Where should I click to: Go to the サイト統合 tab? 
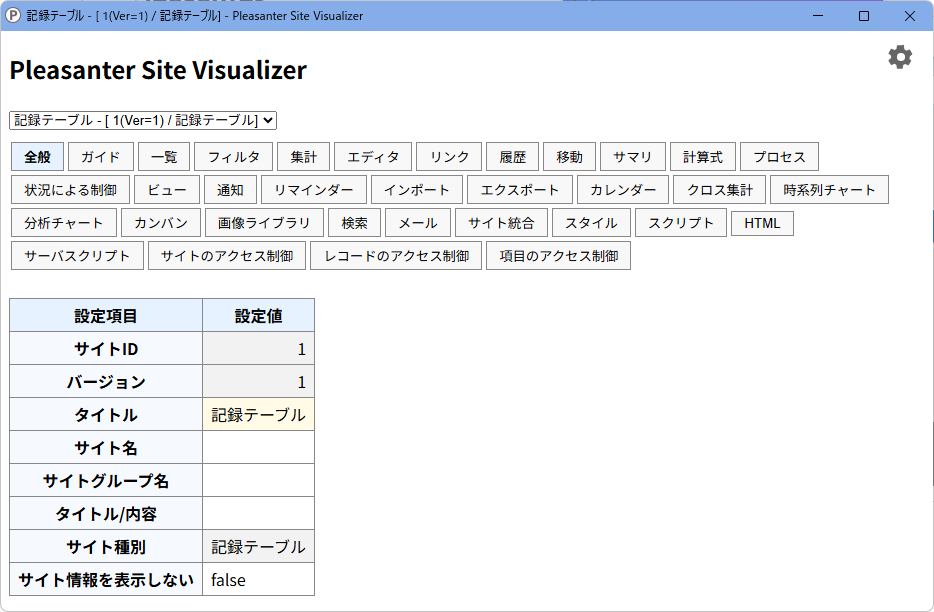[501, 223]
